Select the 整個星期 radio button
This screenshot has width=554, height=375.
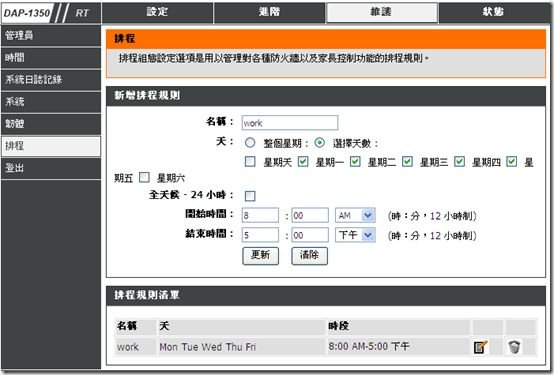(250, 143)
